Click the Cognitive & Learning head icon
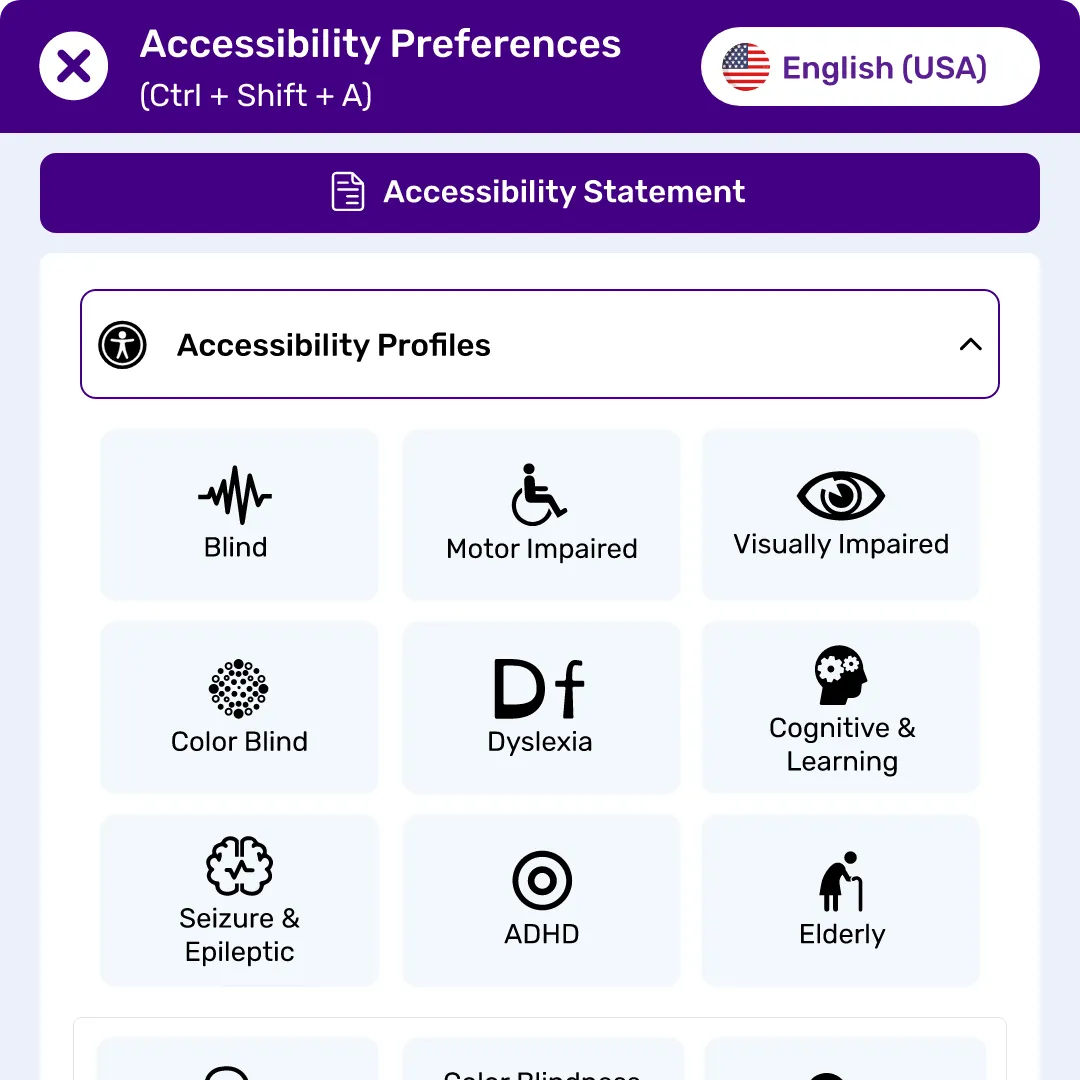Image resolution: width=1080 pixels, height=1080 pixels. pos(840,674)
